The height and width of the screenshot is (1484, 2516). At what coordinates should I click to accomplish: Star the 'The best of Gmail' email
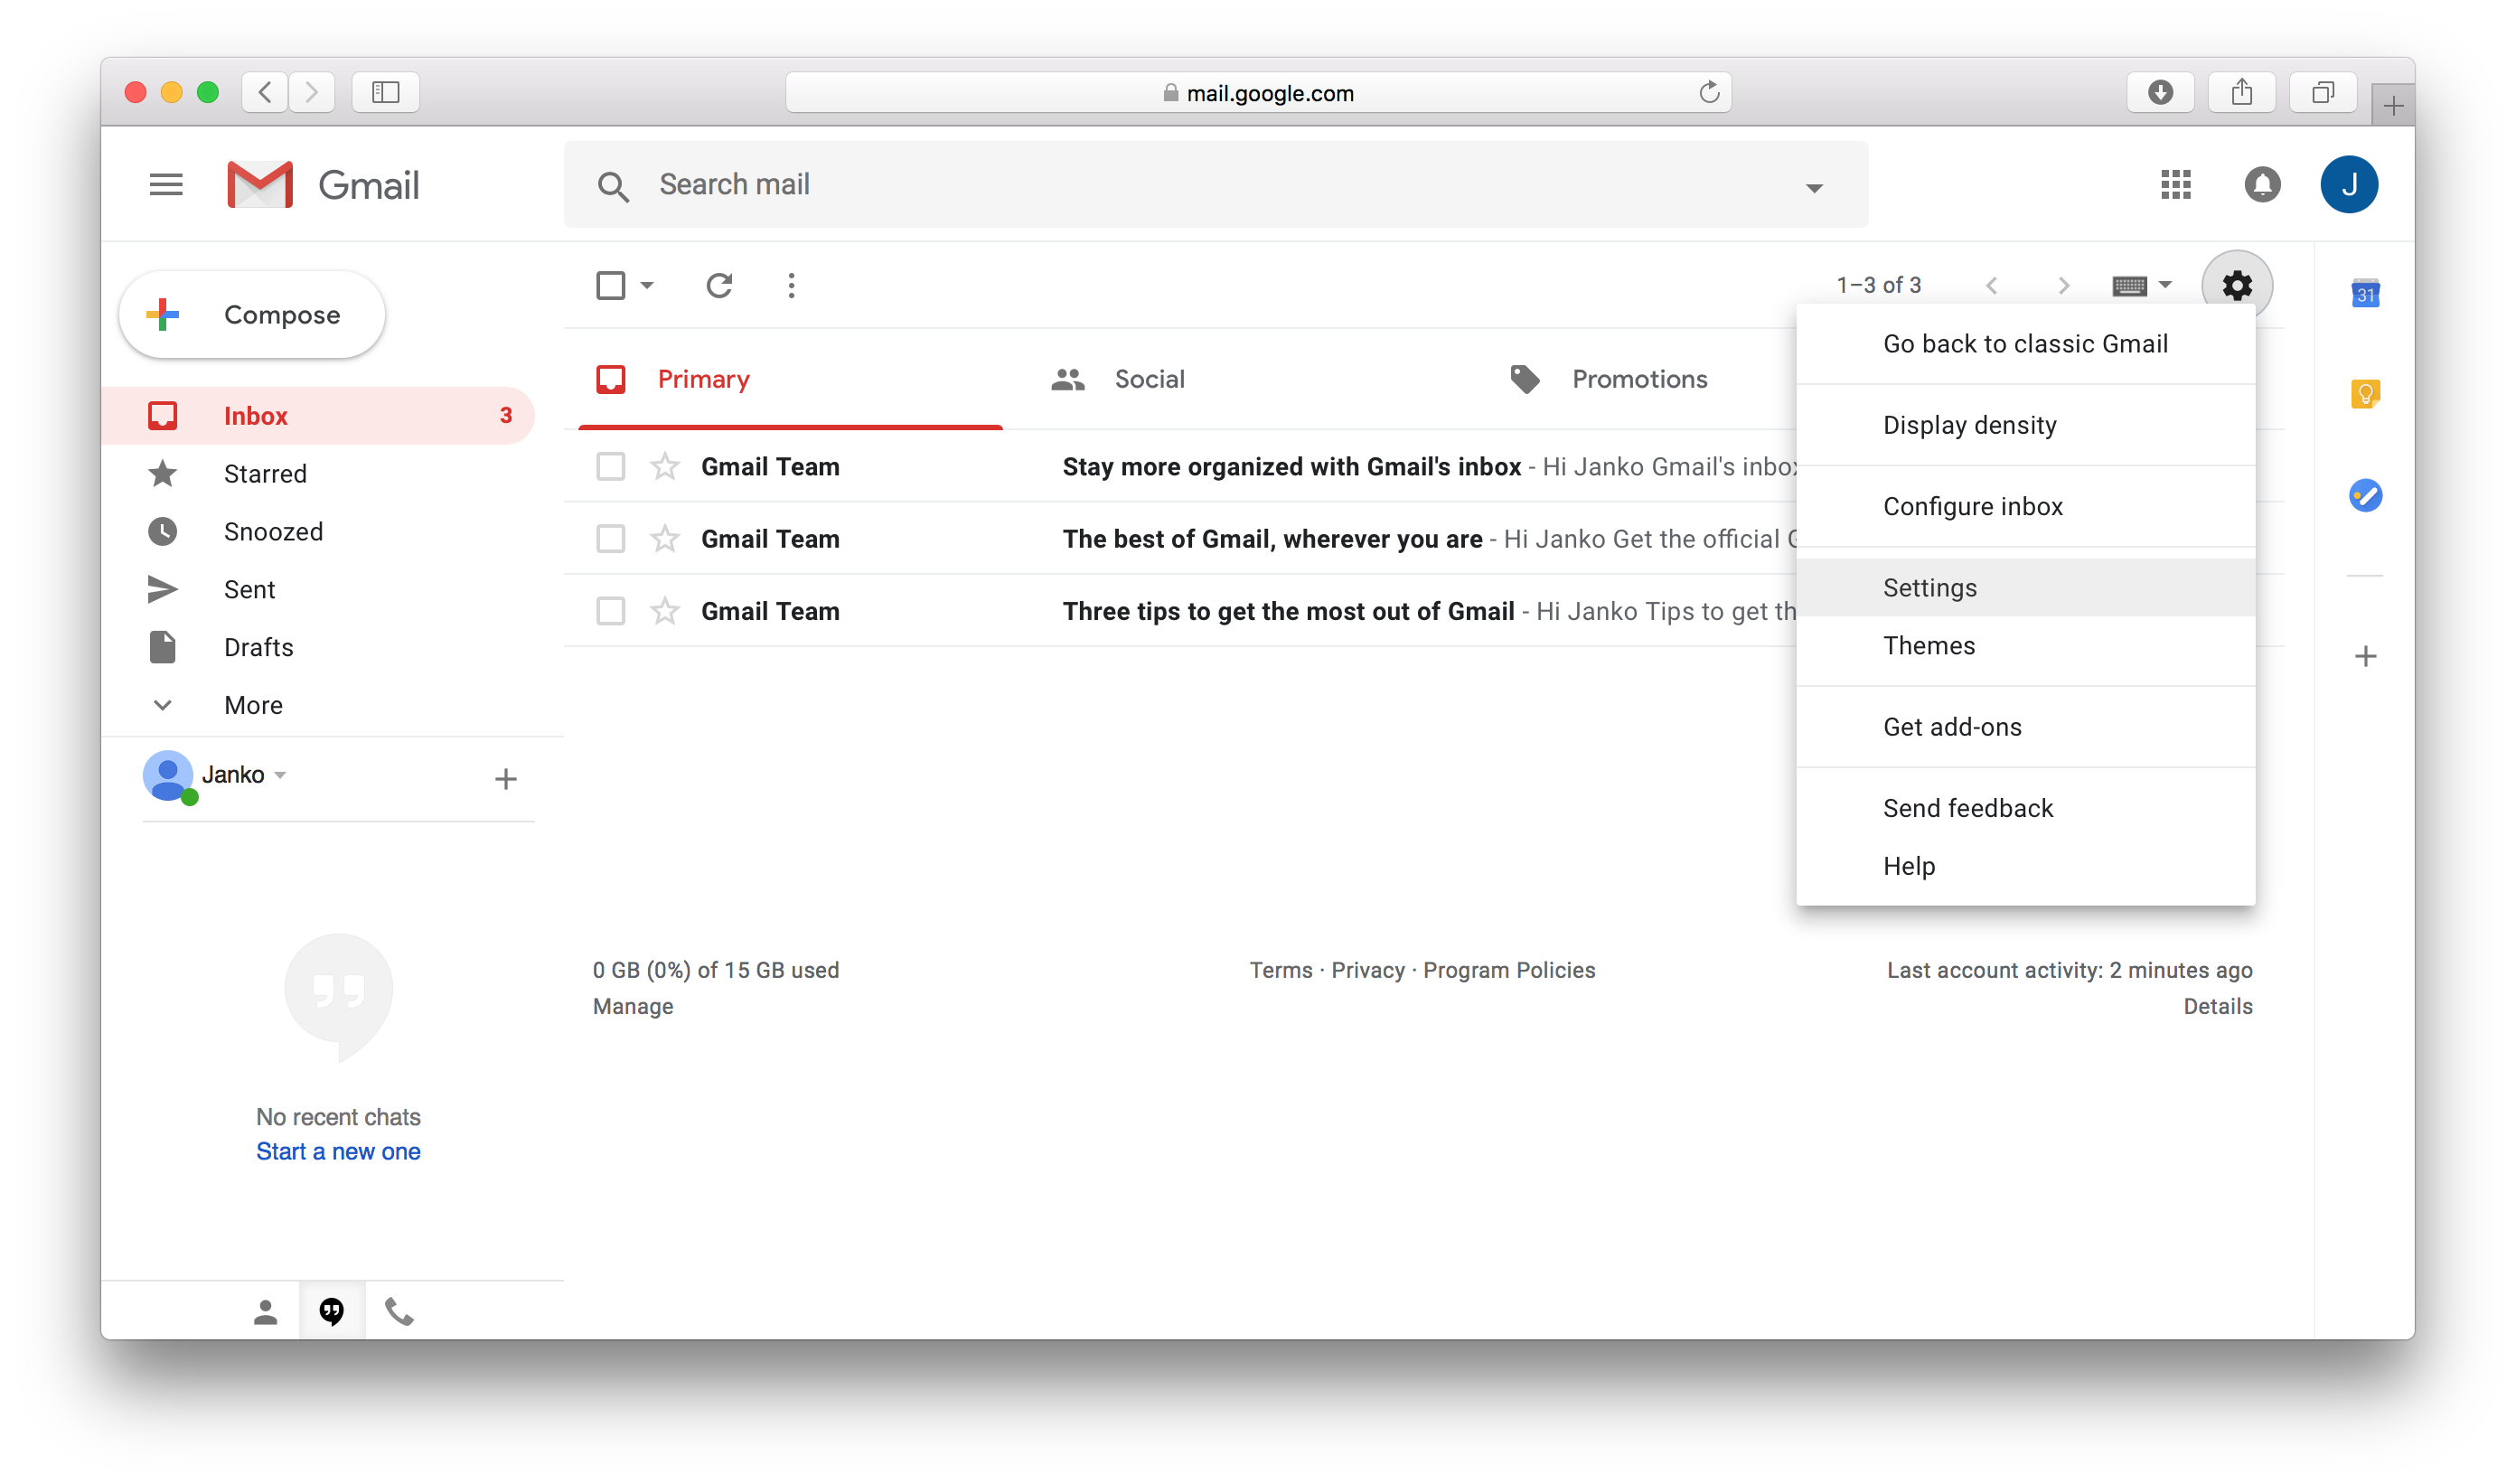point(665,539)
